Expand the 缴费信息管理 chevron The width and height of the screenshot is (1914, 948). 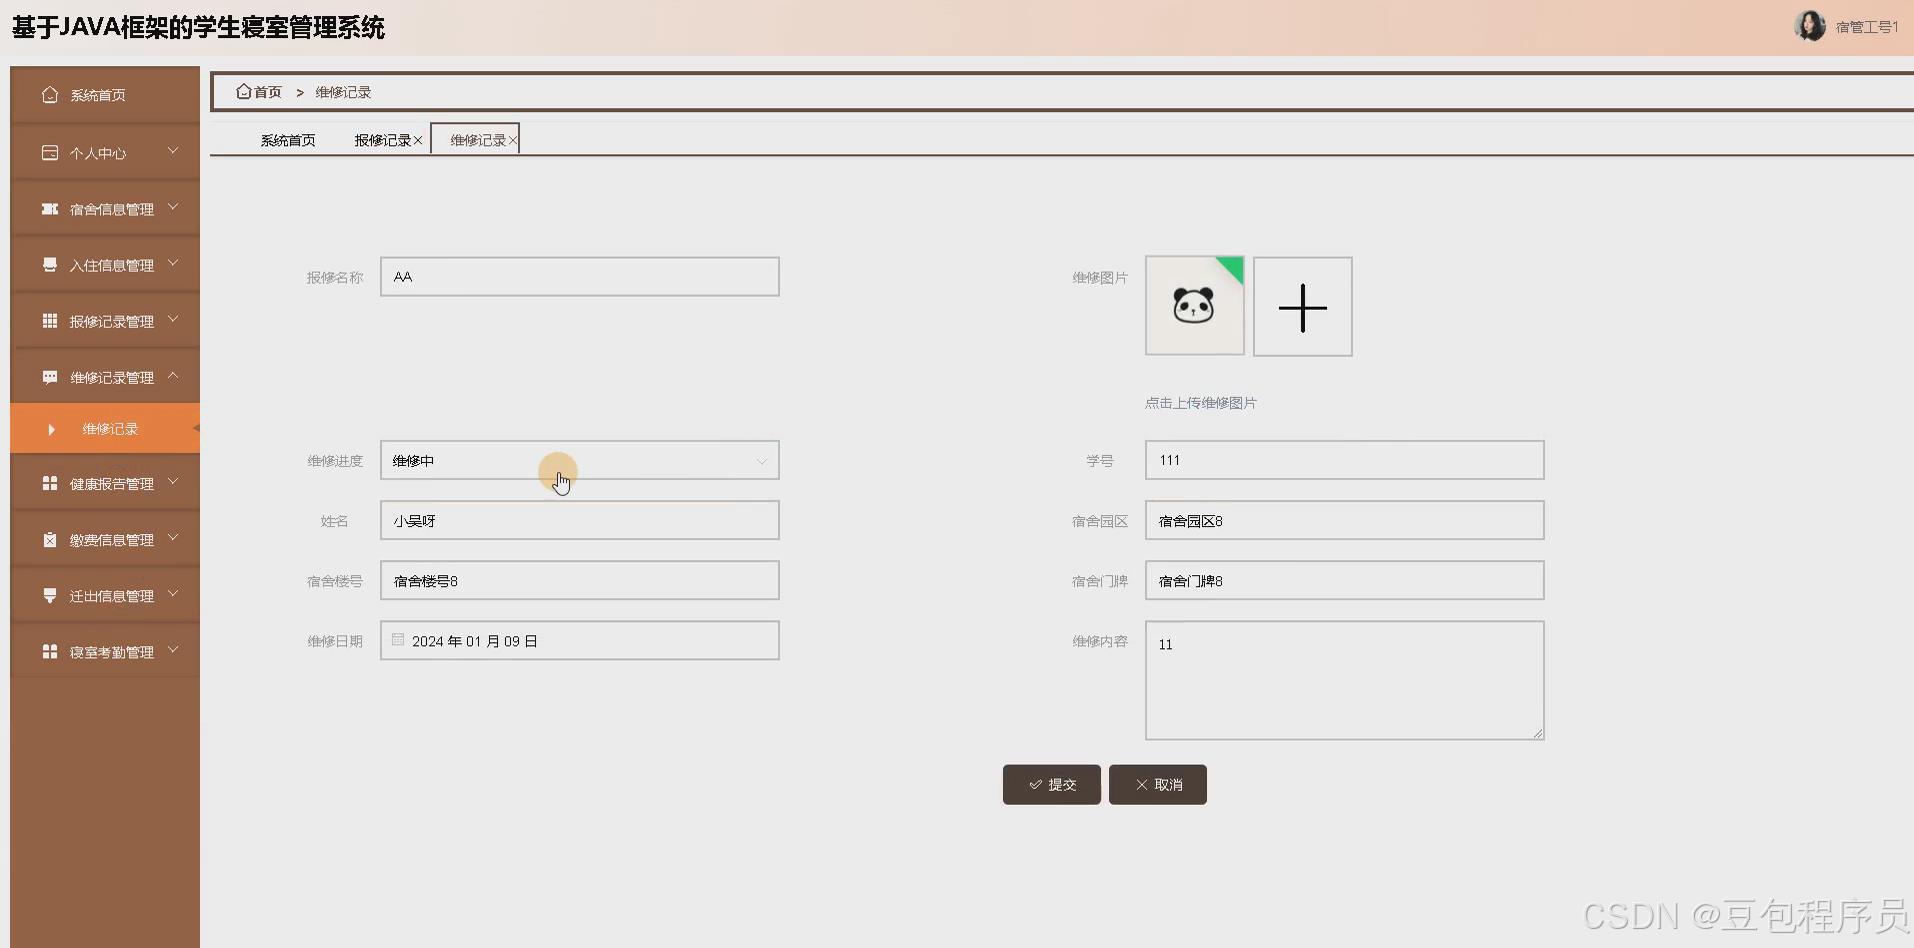[173, 537]
